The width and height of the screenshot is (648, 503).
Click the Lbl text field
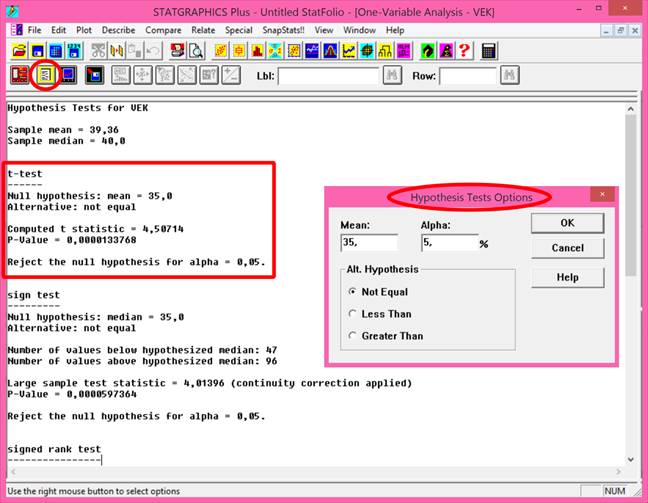(328, 76)
